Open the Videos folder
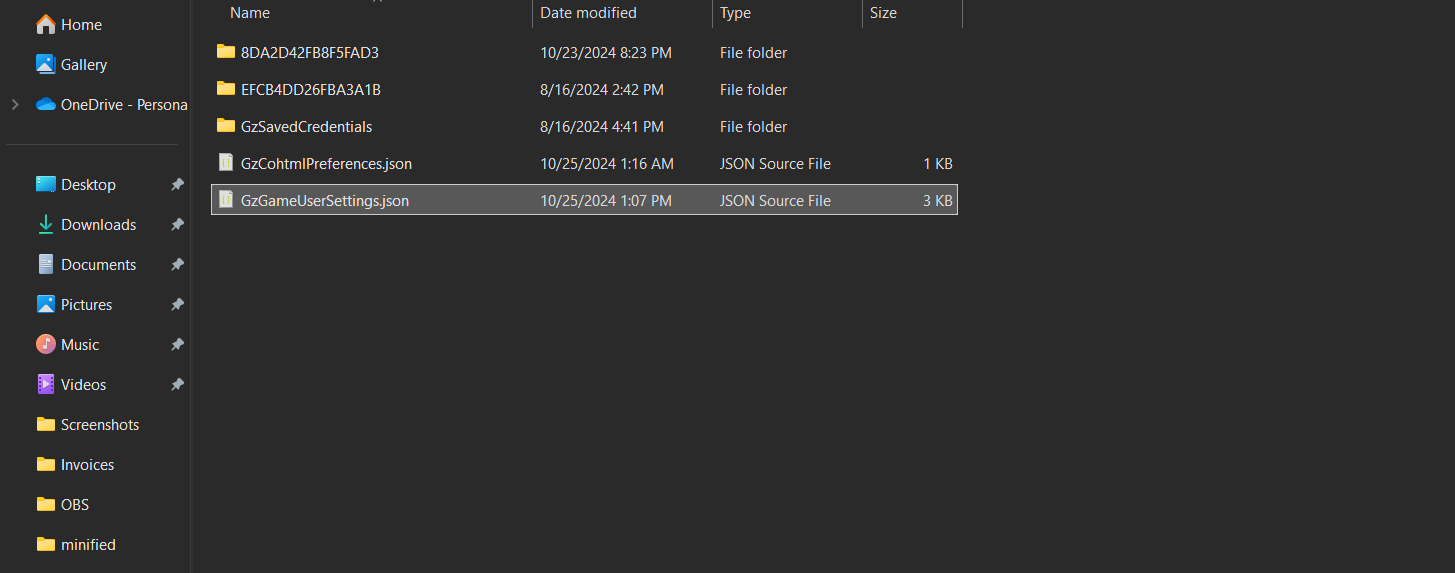Screen dimensions: 1455x573 tap(83, 385)
